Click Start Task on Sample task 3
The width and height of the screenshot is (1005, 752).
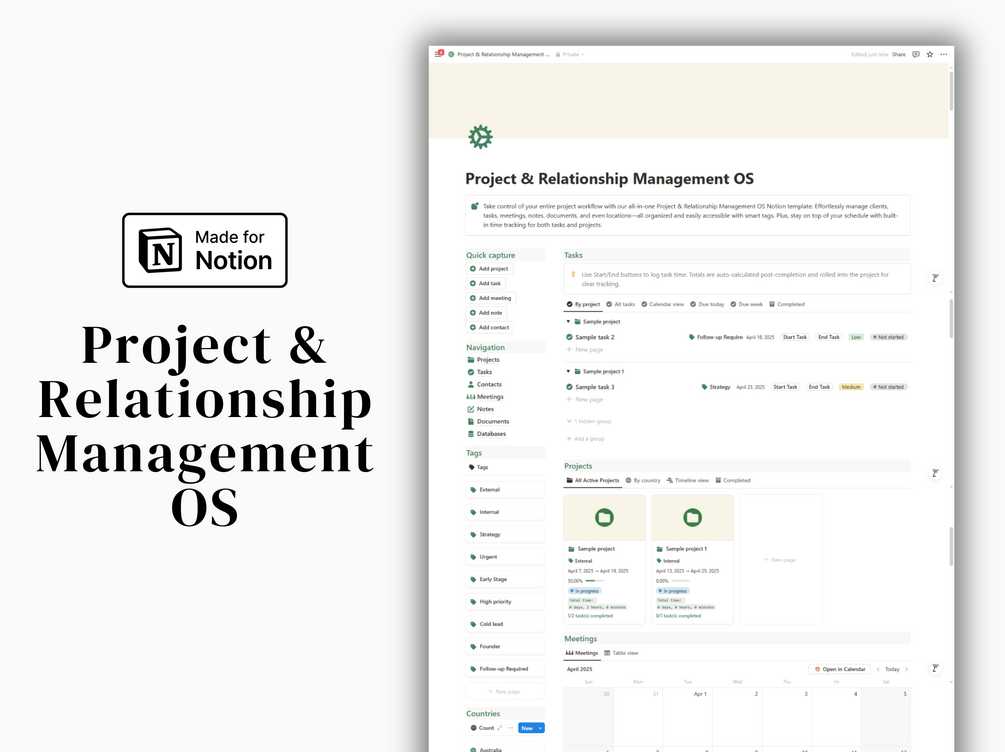[785, 387]
